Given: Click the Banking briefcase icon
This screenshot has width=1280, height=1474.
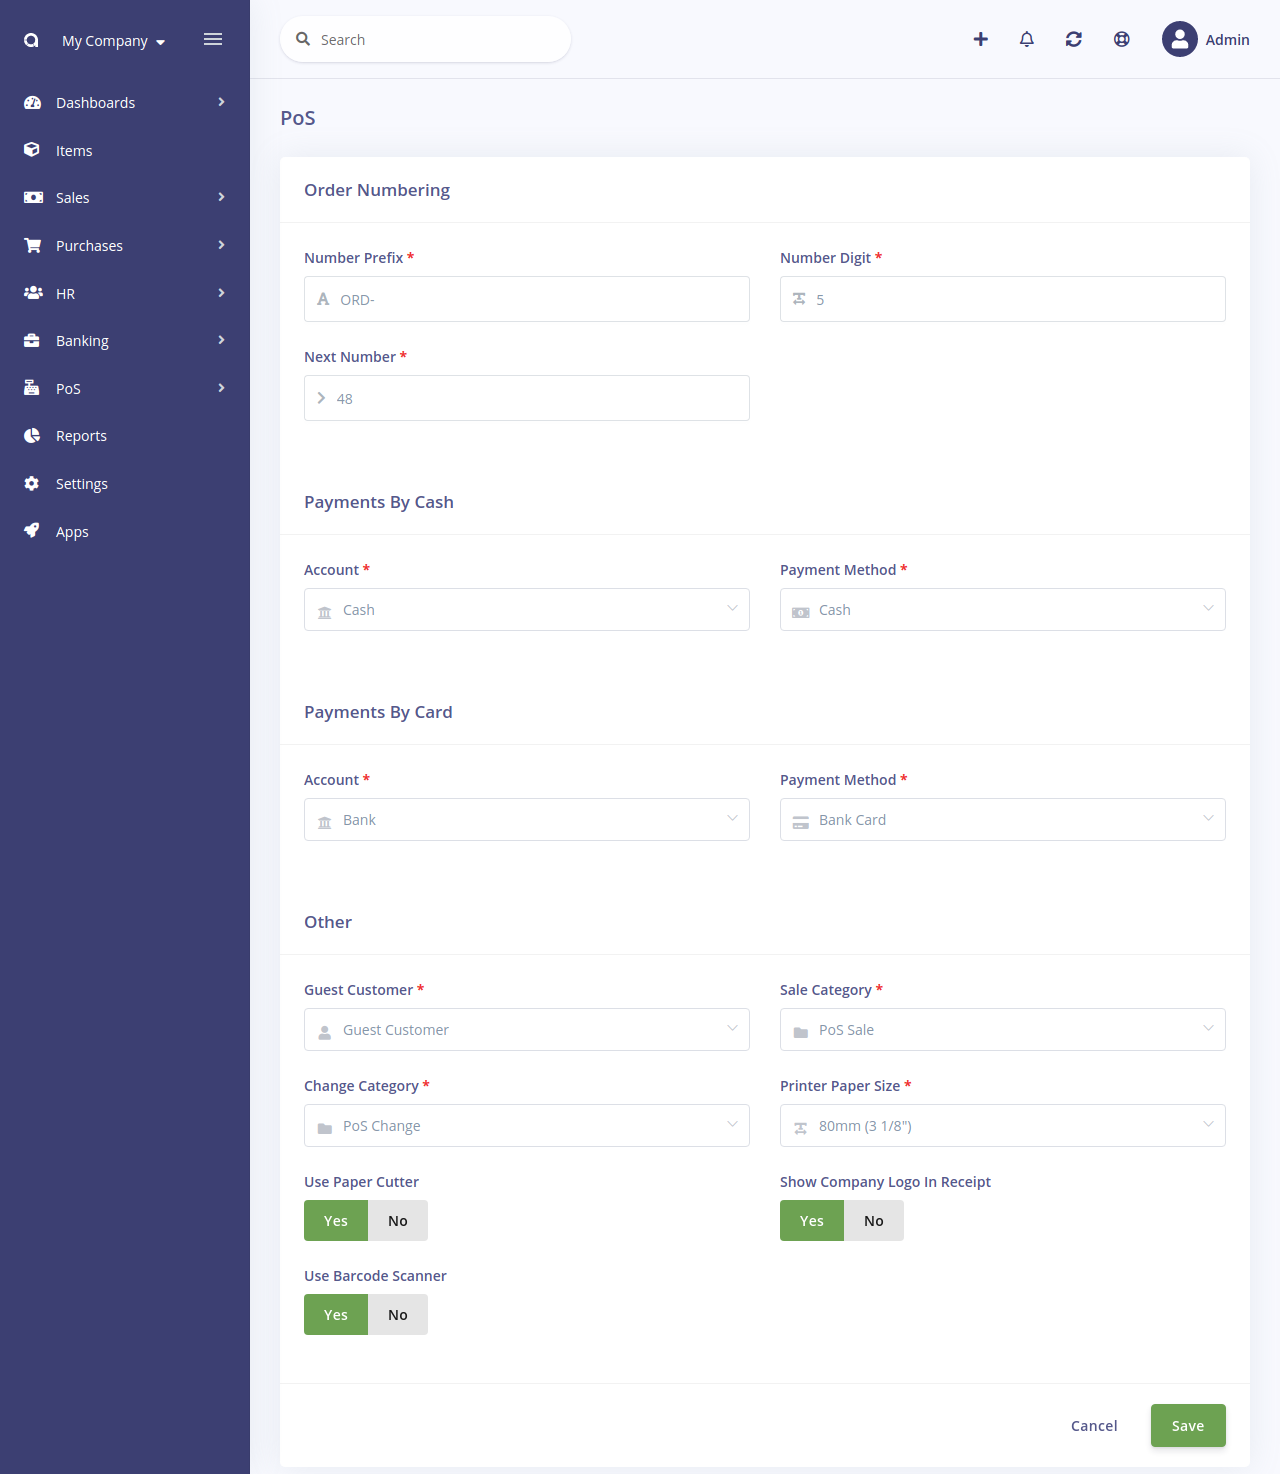Looking at the screenshot, I should tap(32, 340).
